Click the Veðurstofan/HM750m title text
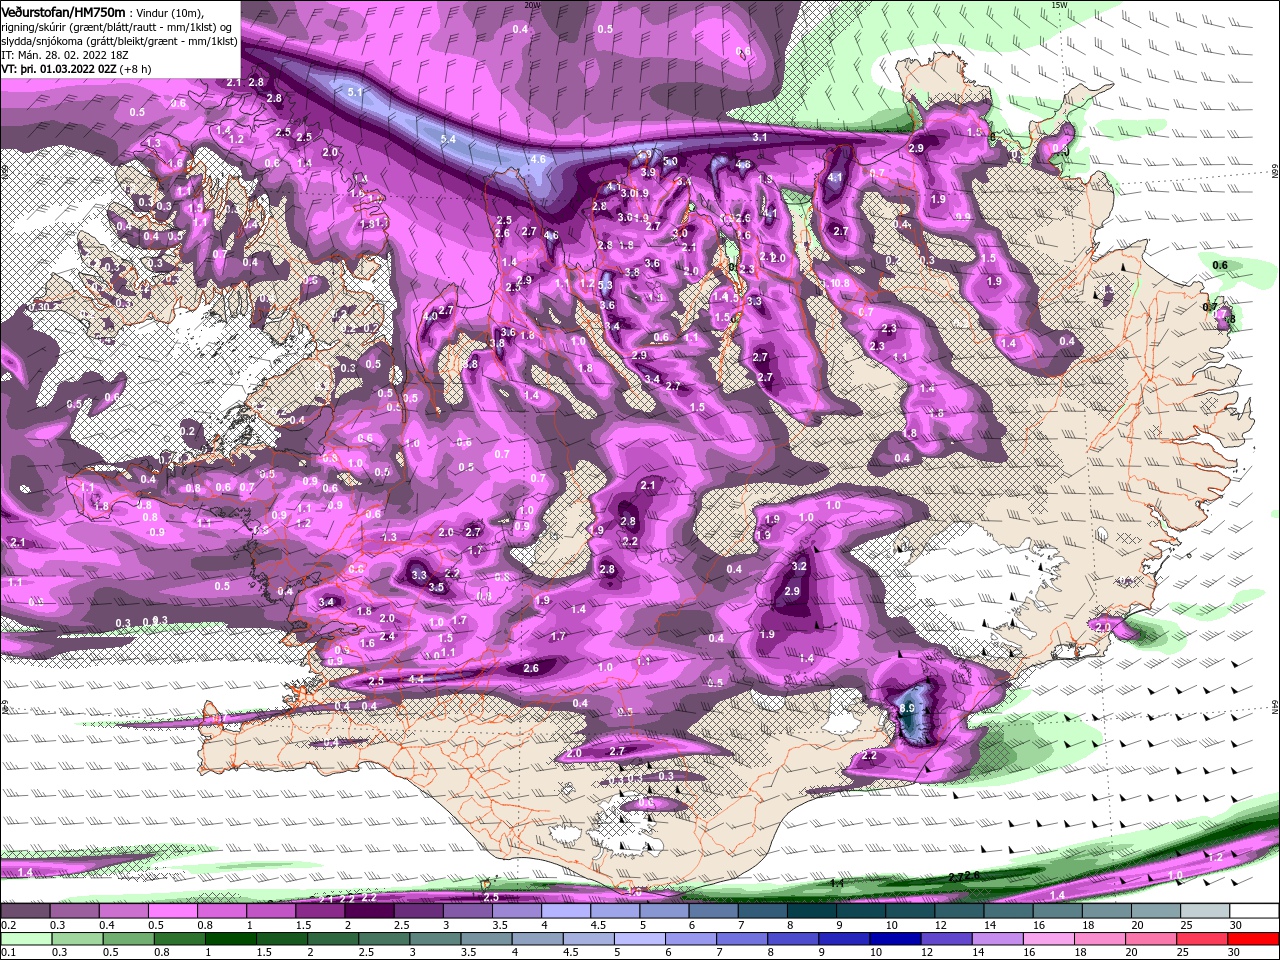Image resolution: width=1280 pixels, height=960 pixels. pyautogui.click(x=63, y=11)
